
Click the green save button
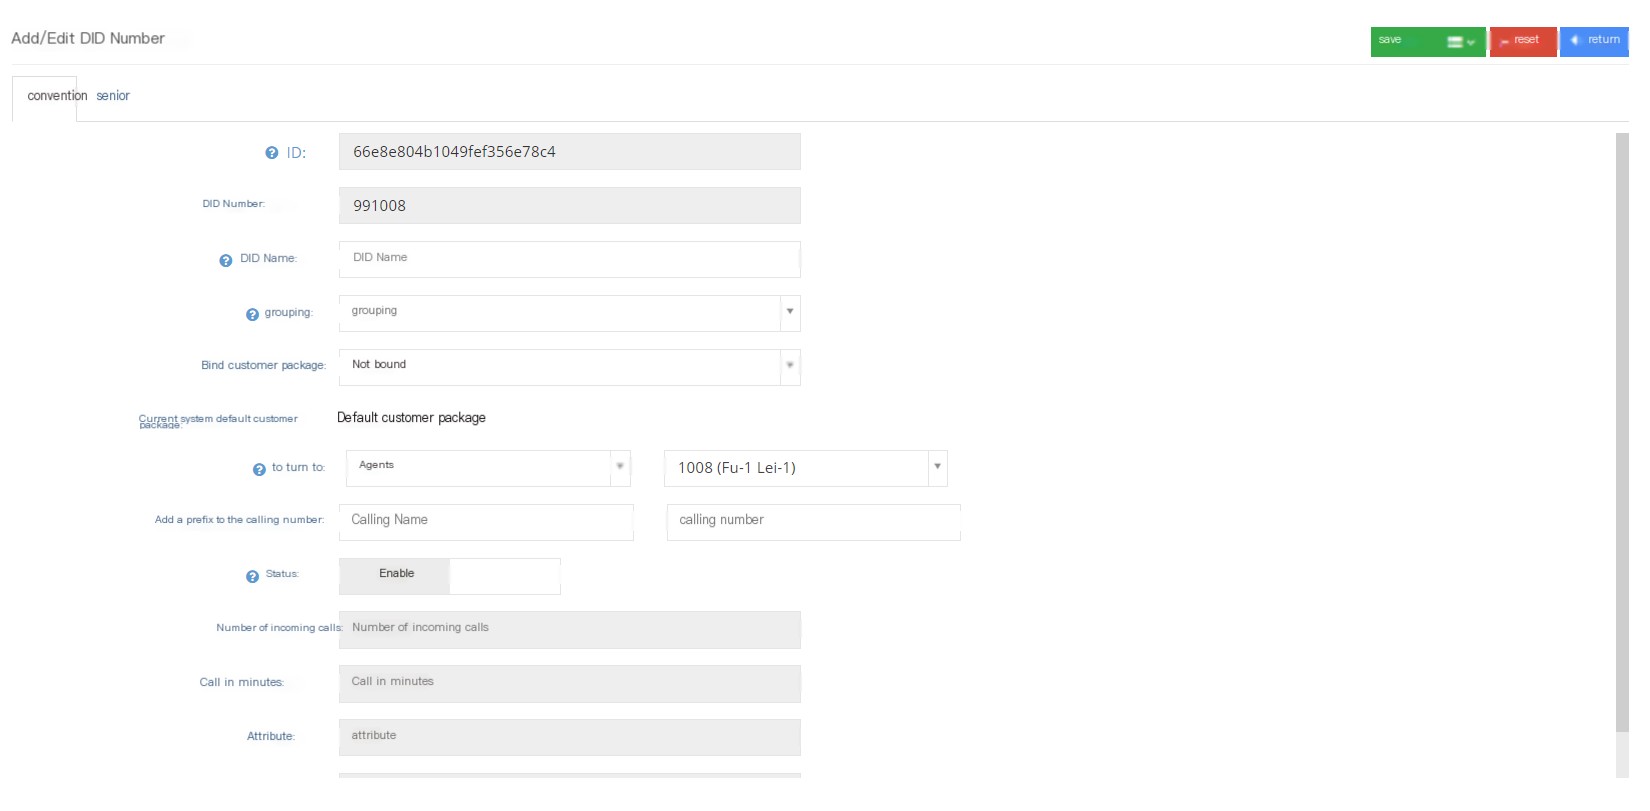pos(1428,41)
